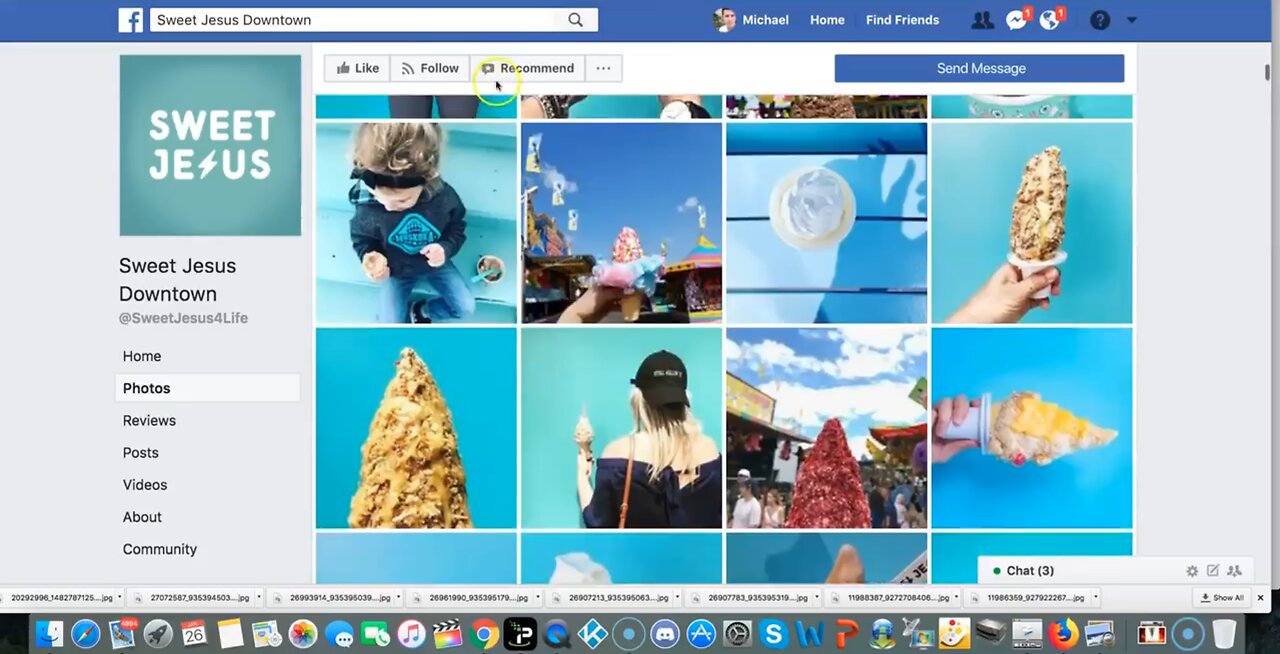Open Friend Requests icon in top bar
1280x654 pixels.
[982, 20]
